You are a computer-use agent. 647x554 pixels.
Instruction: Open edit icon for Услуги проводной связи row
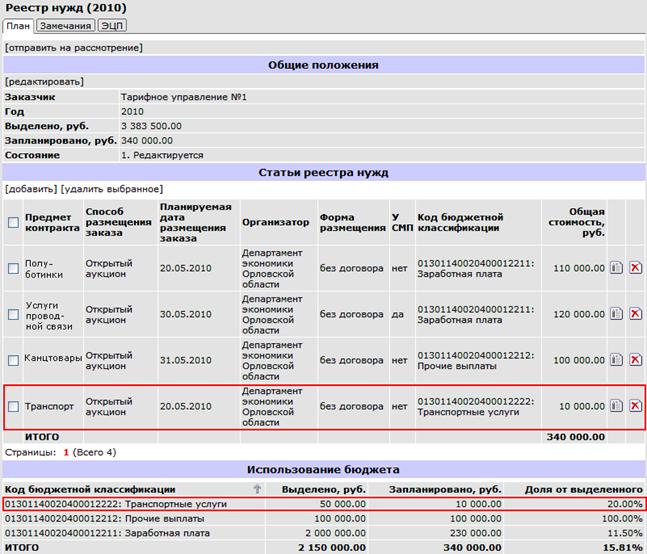pos(616,314)
